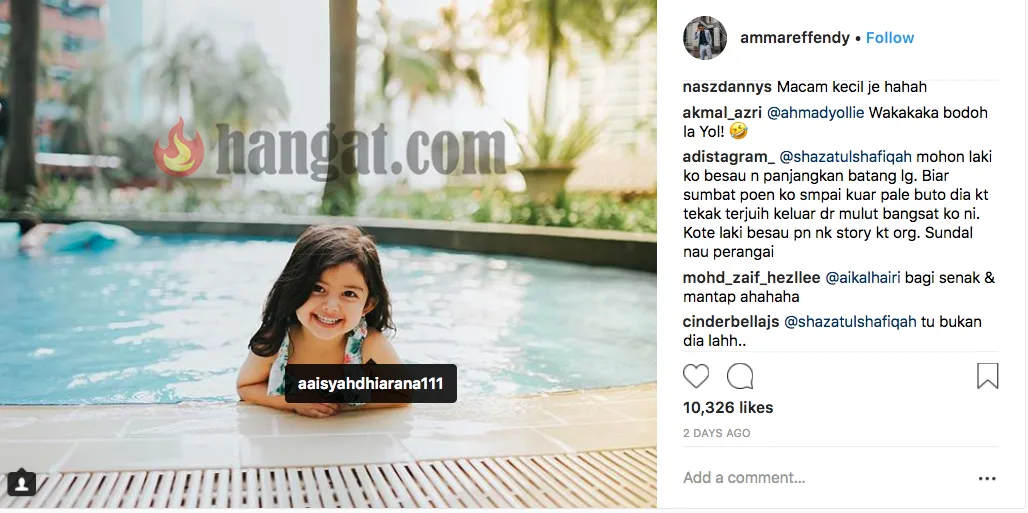The height and width of the screenshot is (513, 1028).
Task: Open mohd_zaif_hezllee commenter profile
Action: click(x=751, y=278)
